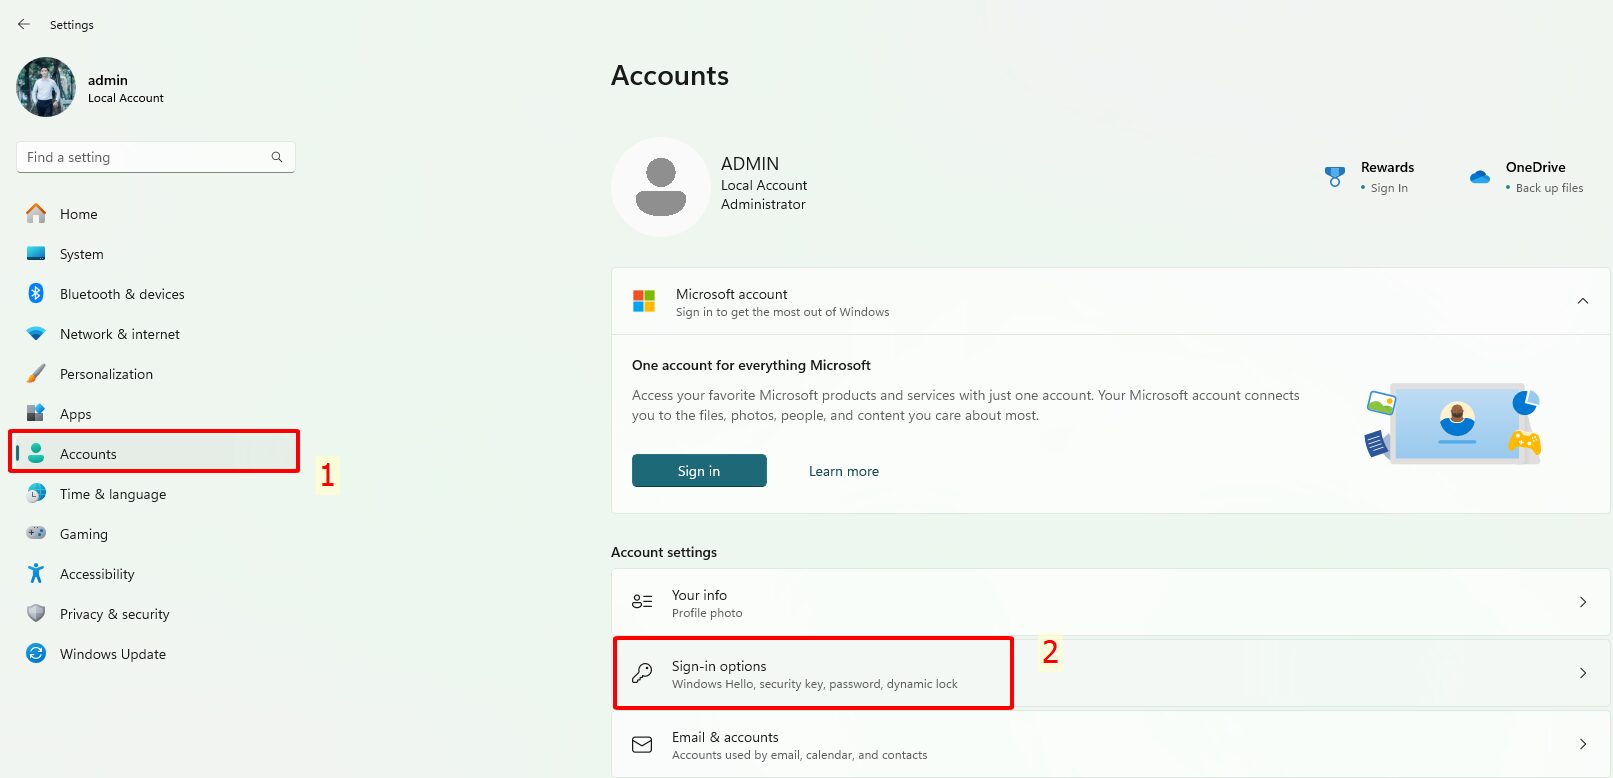
Task: Click the Bluetooth & devices icon
Action: tap(36, 294)
